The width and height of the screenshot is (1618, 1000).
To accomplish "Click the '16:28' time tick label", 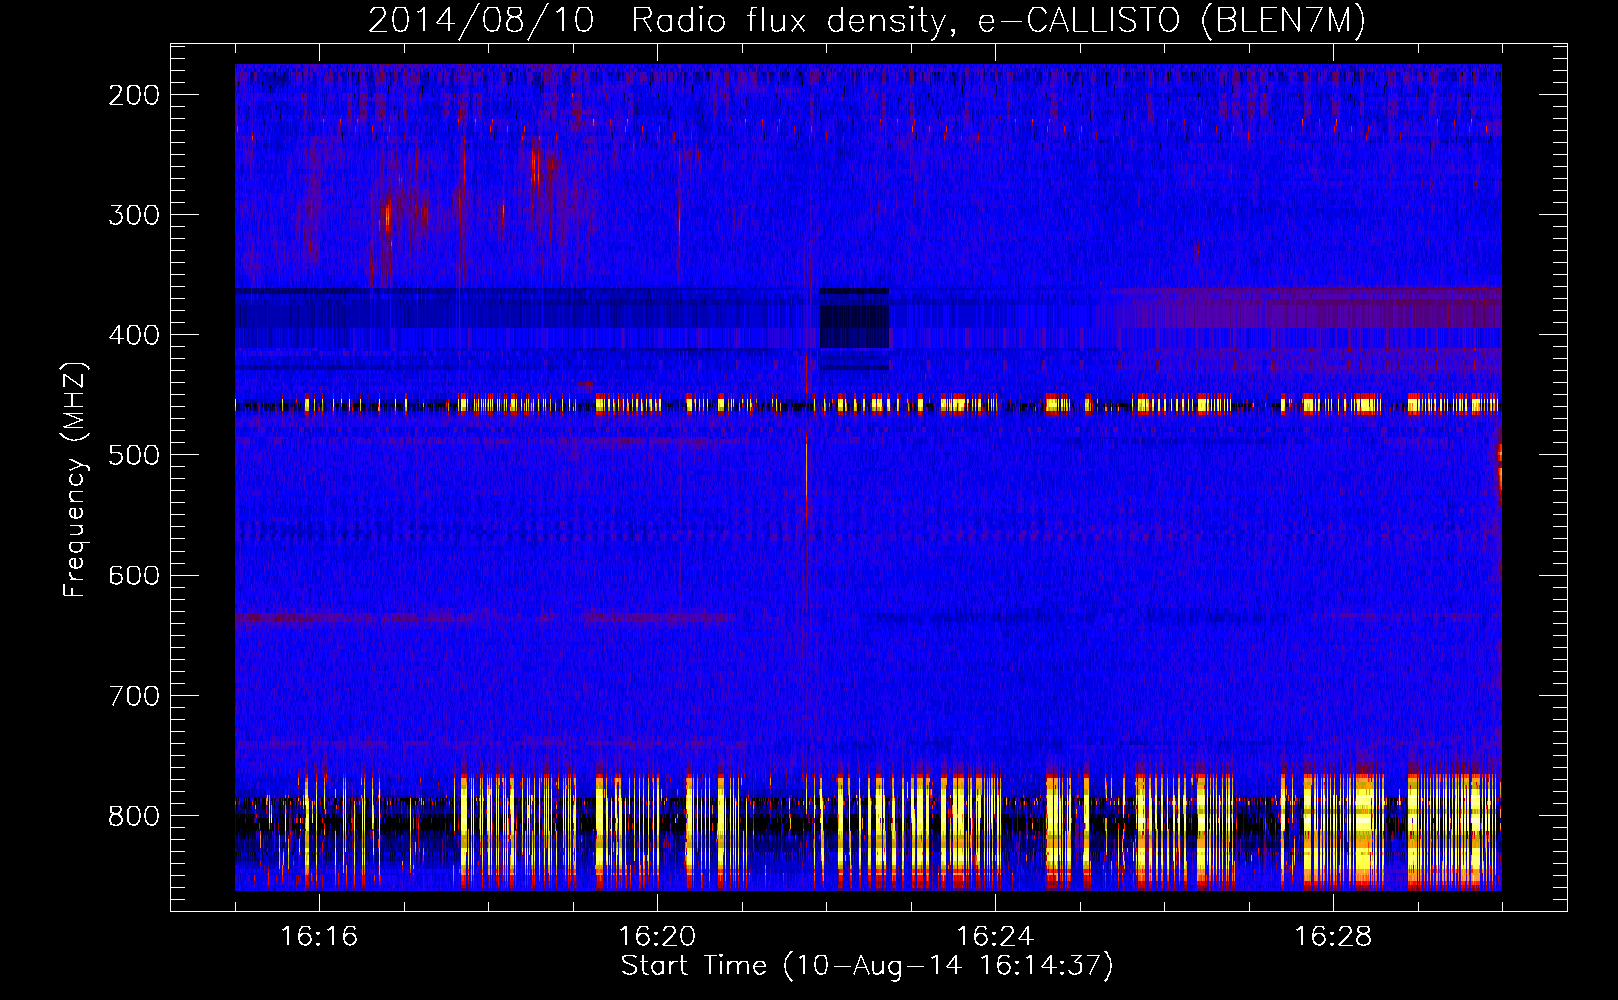I will [x=1333, y=937].
